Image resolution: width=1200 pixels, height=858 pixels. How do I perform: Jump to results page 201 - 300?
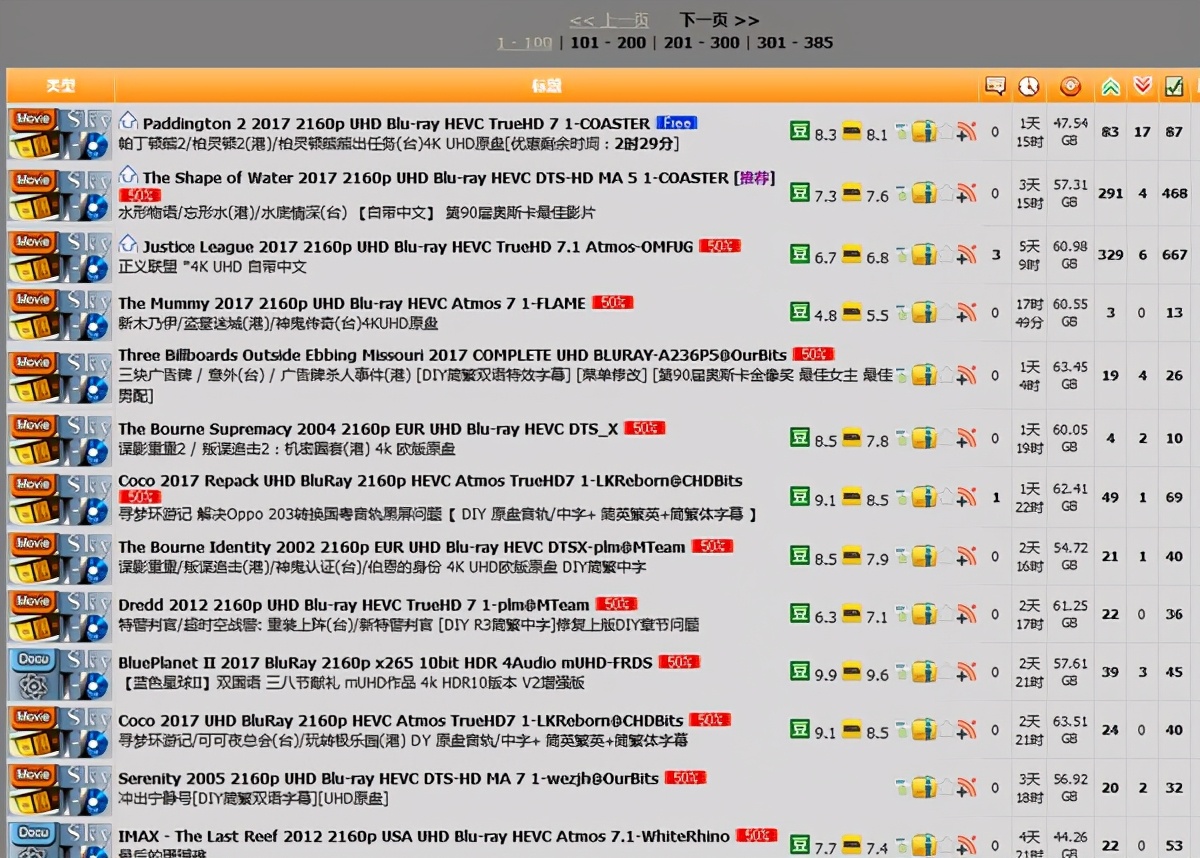(702, 43)
